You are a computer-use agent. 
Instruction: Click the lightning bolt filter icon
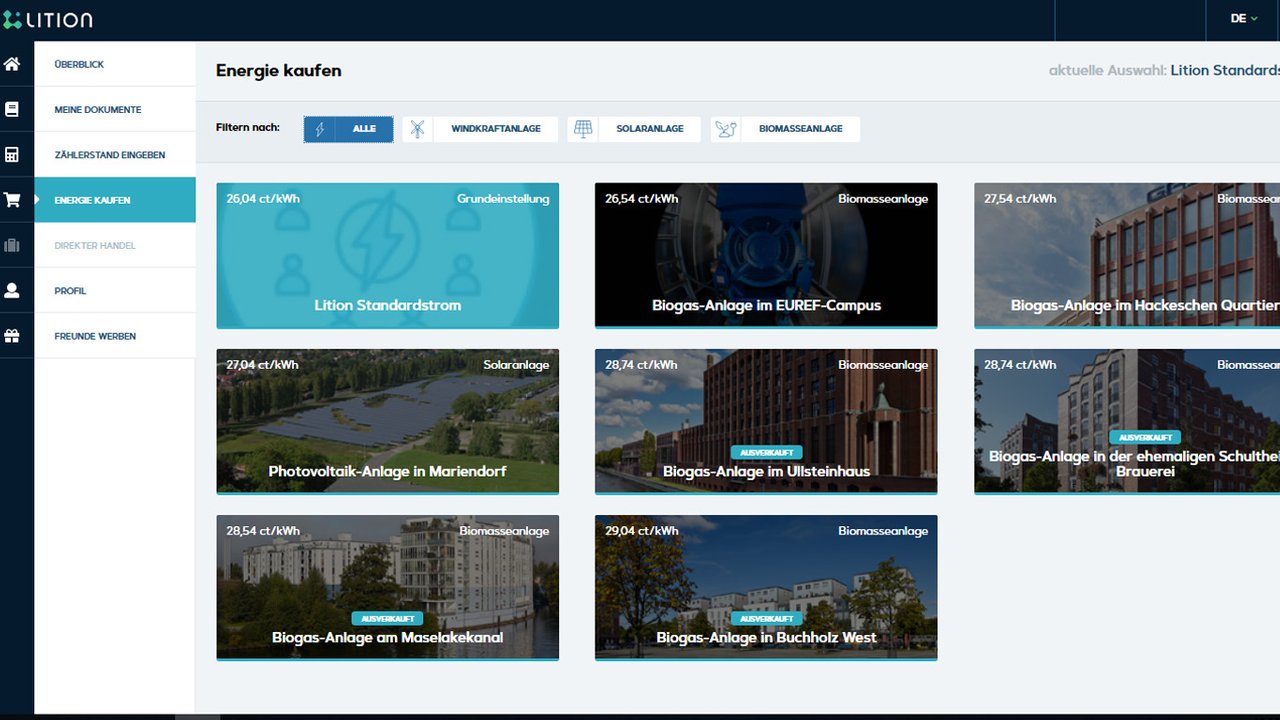point(320,129)
